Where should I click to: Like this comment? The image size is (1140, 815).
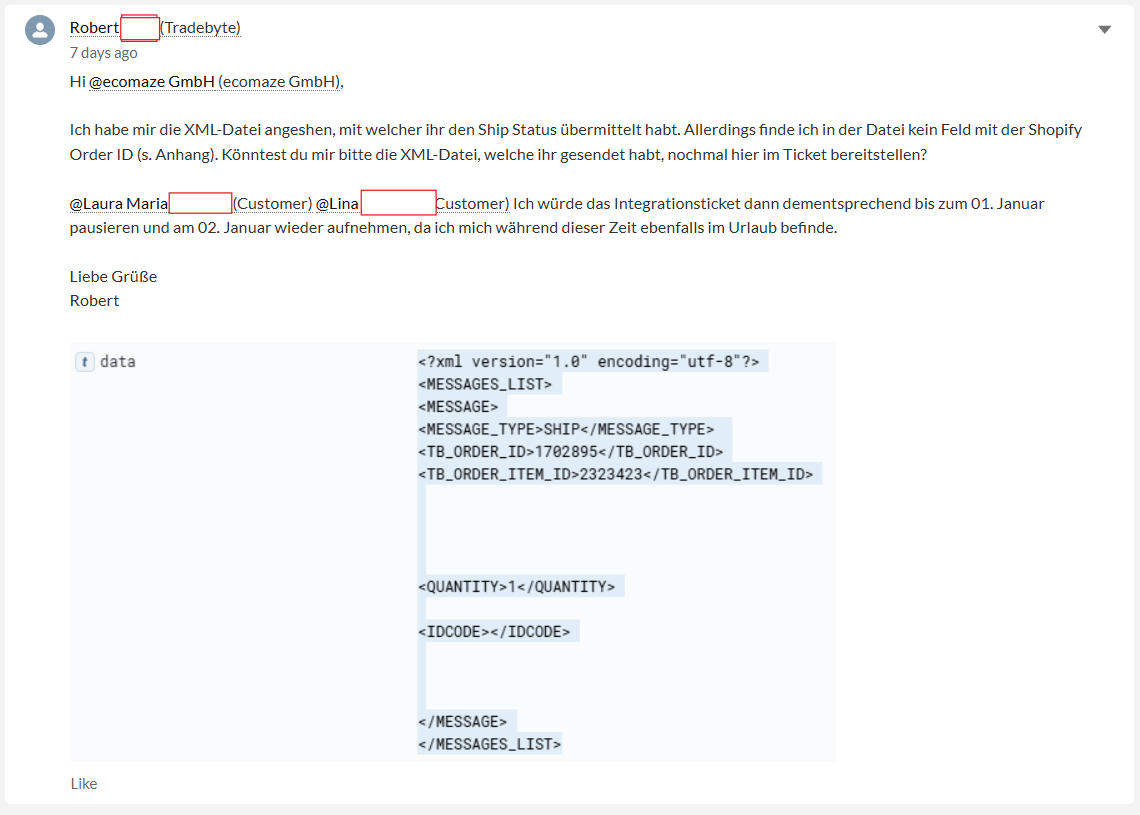[84, 783]
